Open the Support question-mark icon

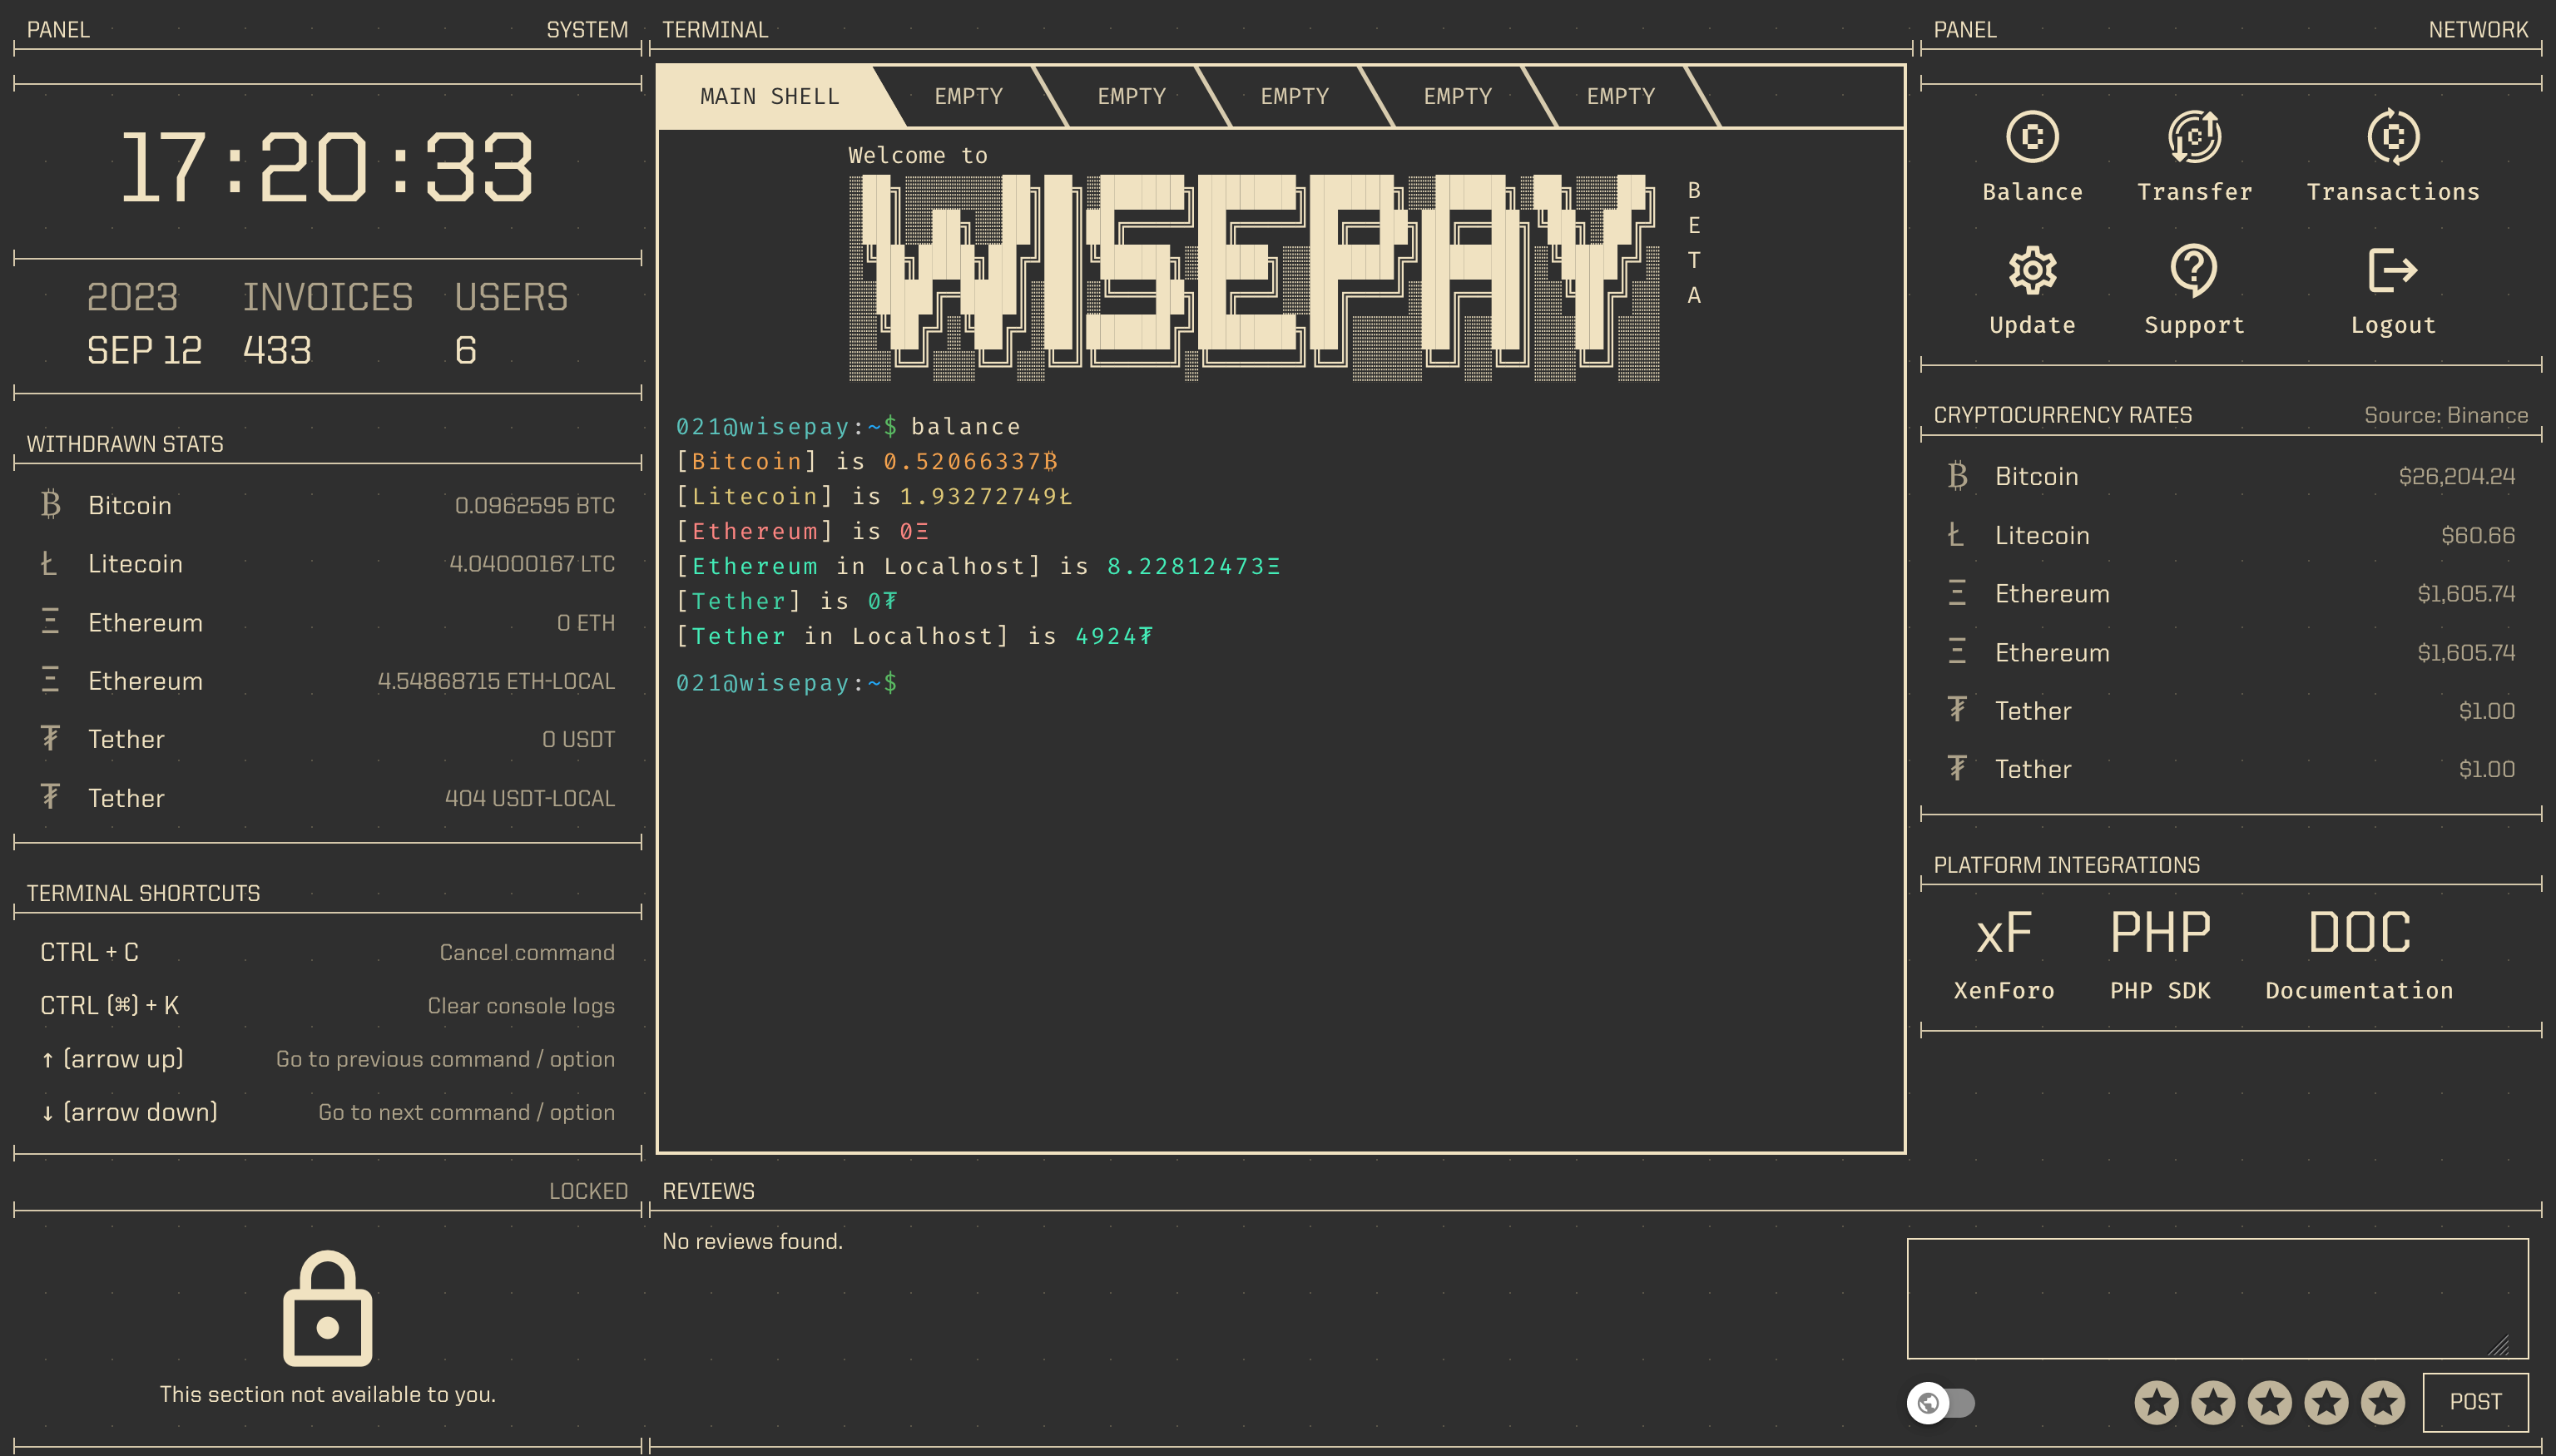click(2194, 270)
